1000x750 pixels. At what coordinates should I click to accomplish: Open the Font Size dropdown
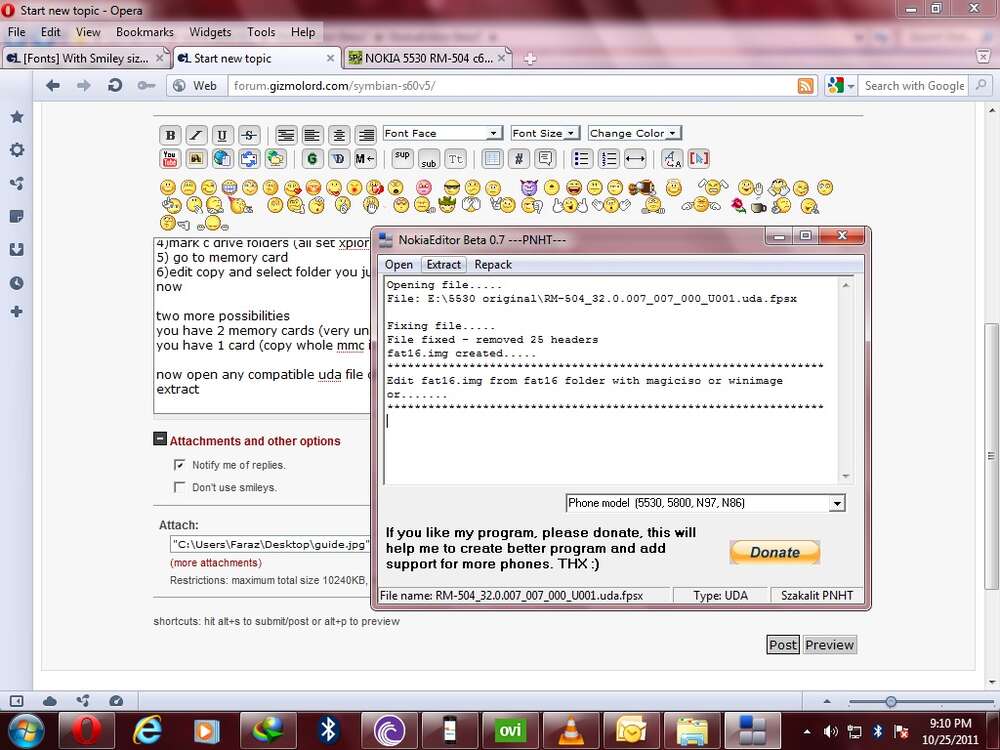pos(545,133)
